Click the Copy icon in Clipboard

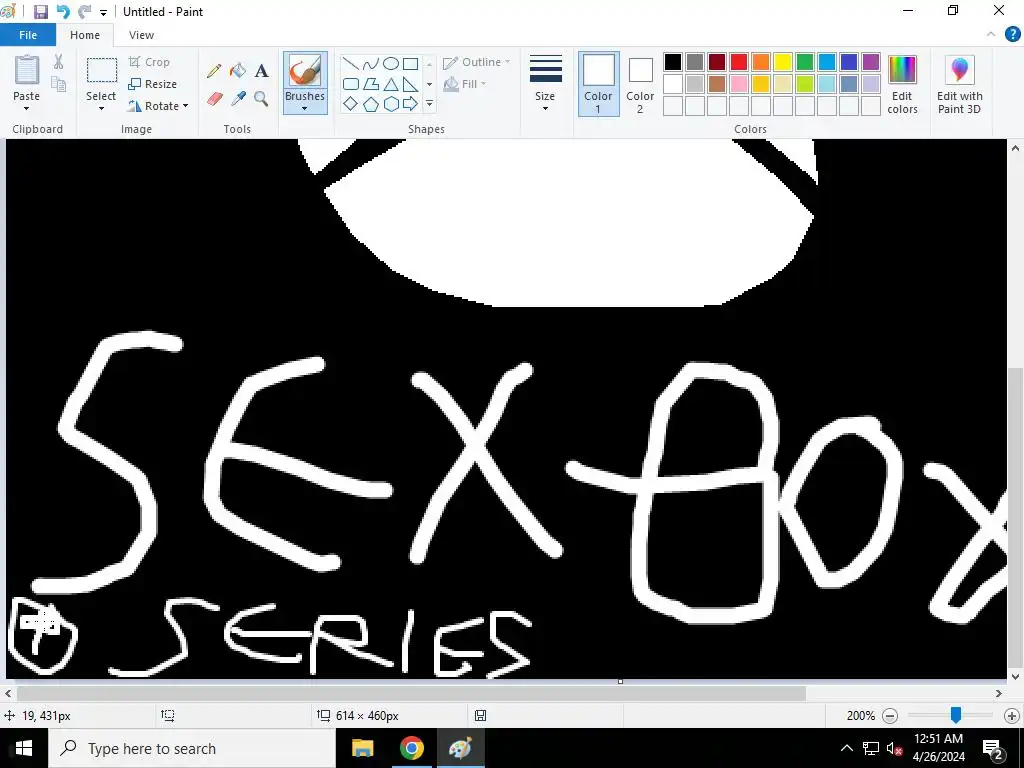[x=59, y=84]
